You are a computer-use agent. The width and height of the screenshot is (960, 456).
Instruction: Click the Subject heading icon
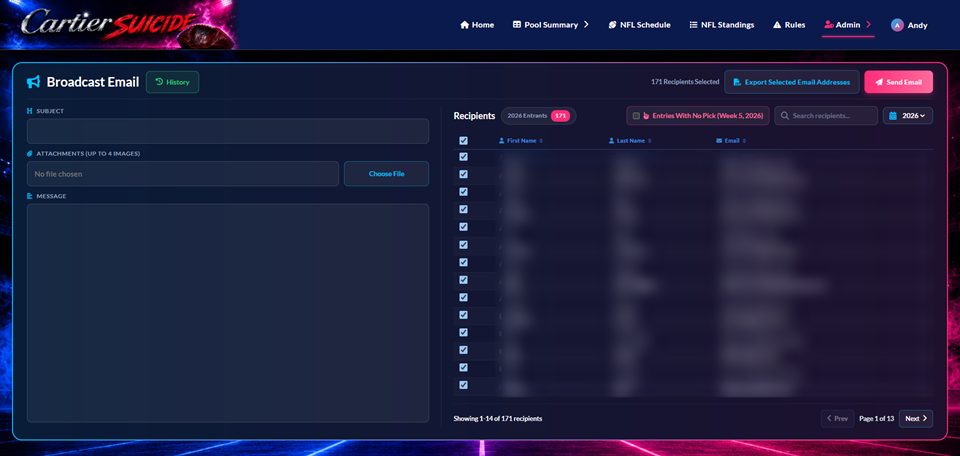tap(29, 111)
